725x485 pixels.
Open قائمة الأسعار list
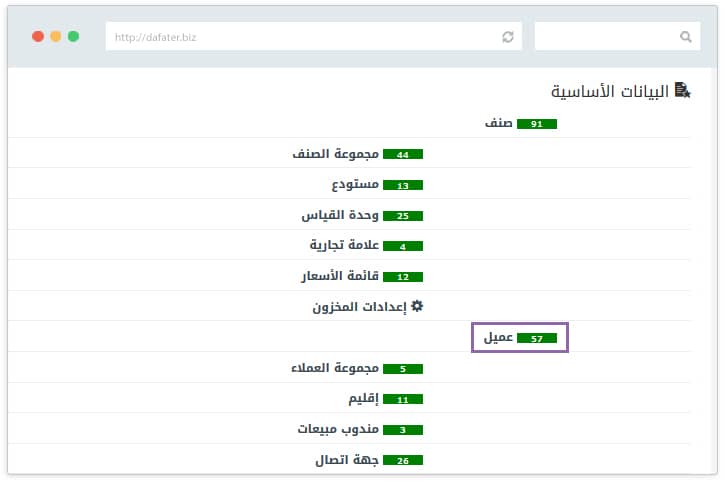[x=338, y=276]
